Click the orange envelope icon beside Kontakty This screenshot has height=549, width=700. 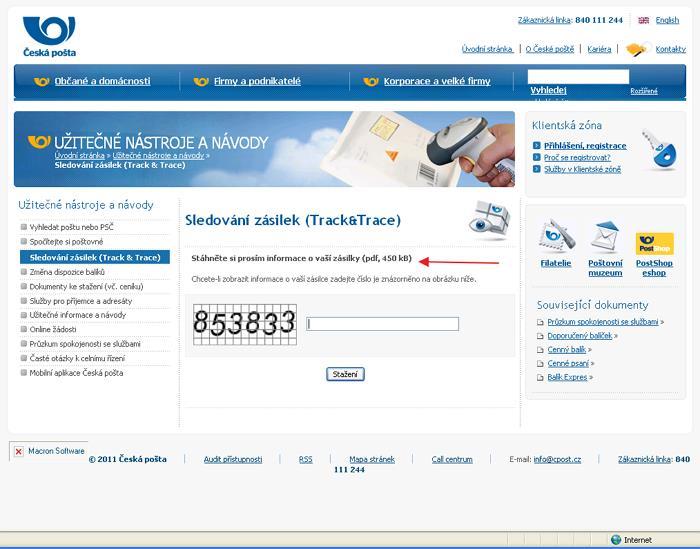636,49
